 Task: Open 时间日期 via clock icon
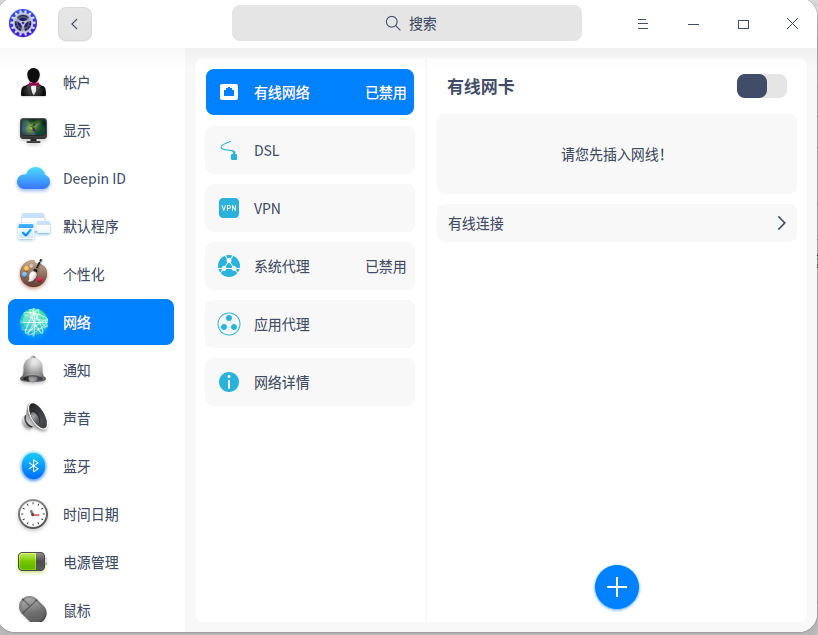32,514
